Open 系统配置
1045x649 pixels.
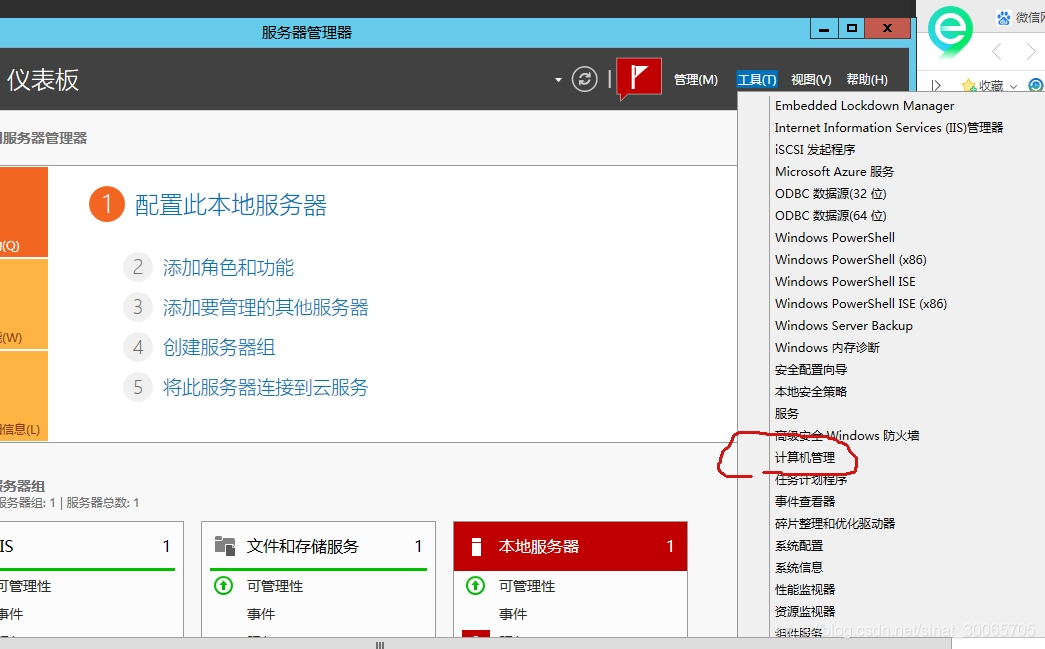(x=798, y=545)
